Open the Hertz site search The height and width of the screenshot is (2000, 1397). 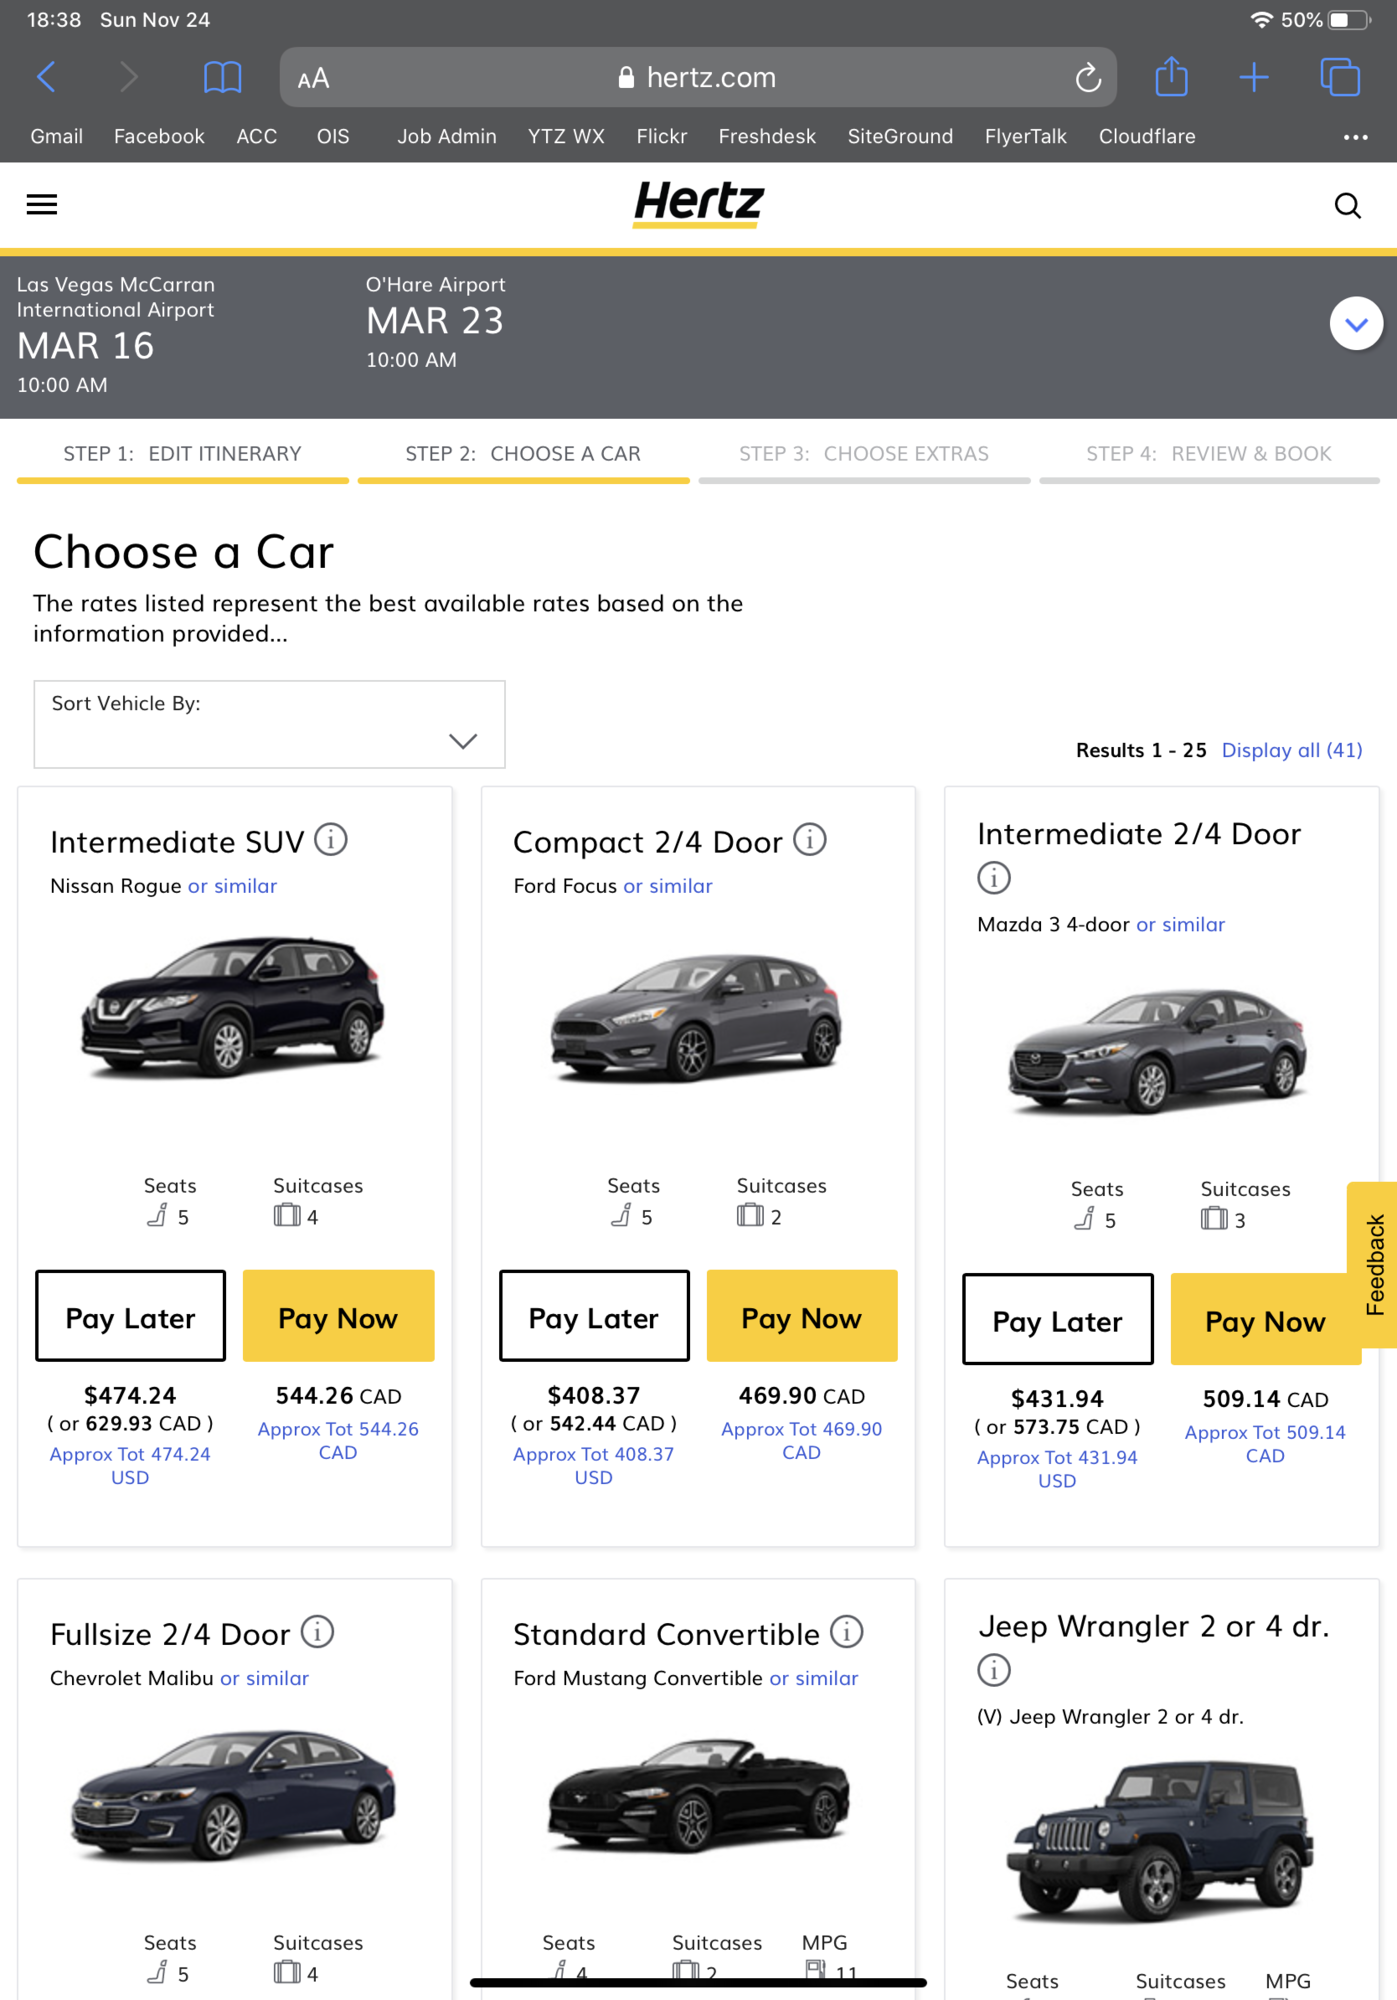1347,206
